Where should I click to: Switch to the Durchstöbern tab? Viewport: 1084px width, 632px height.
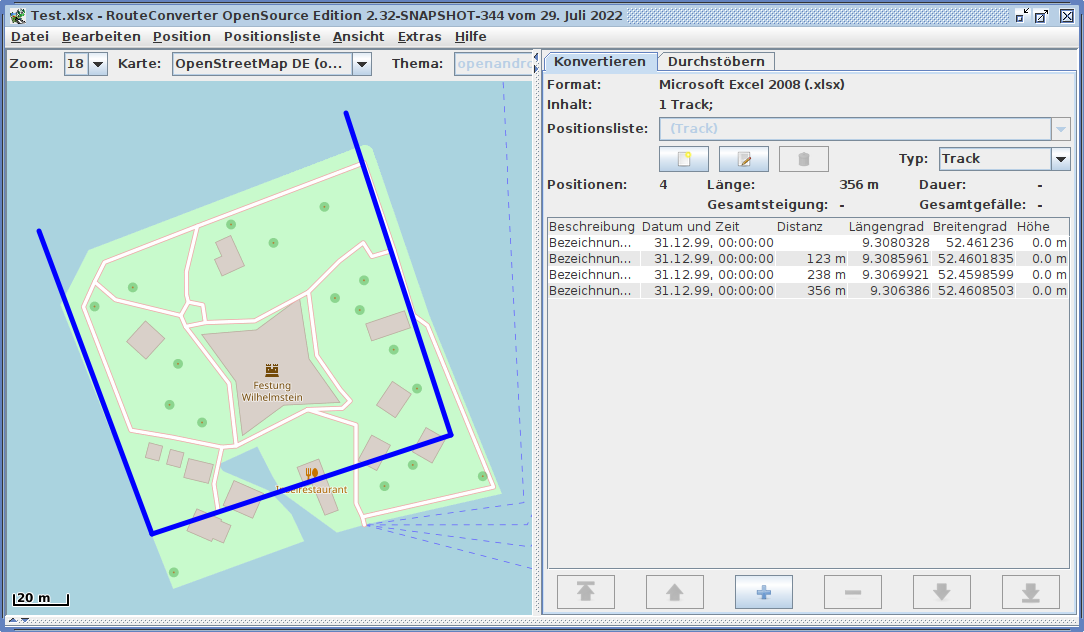point(716,62)
